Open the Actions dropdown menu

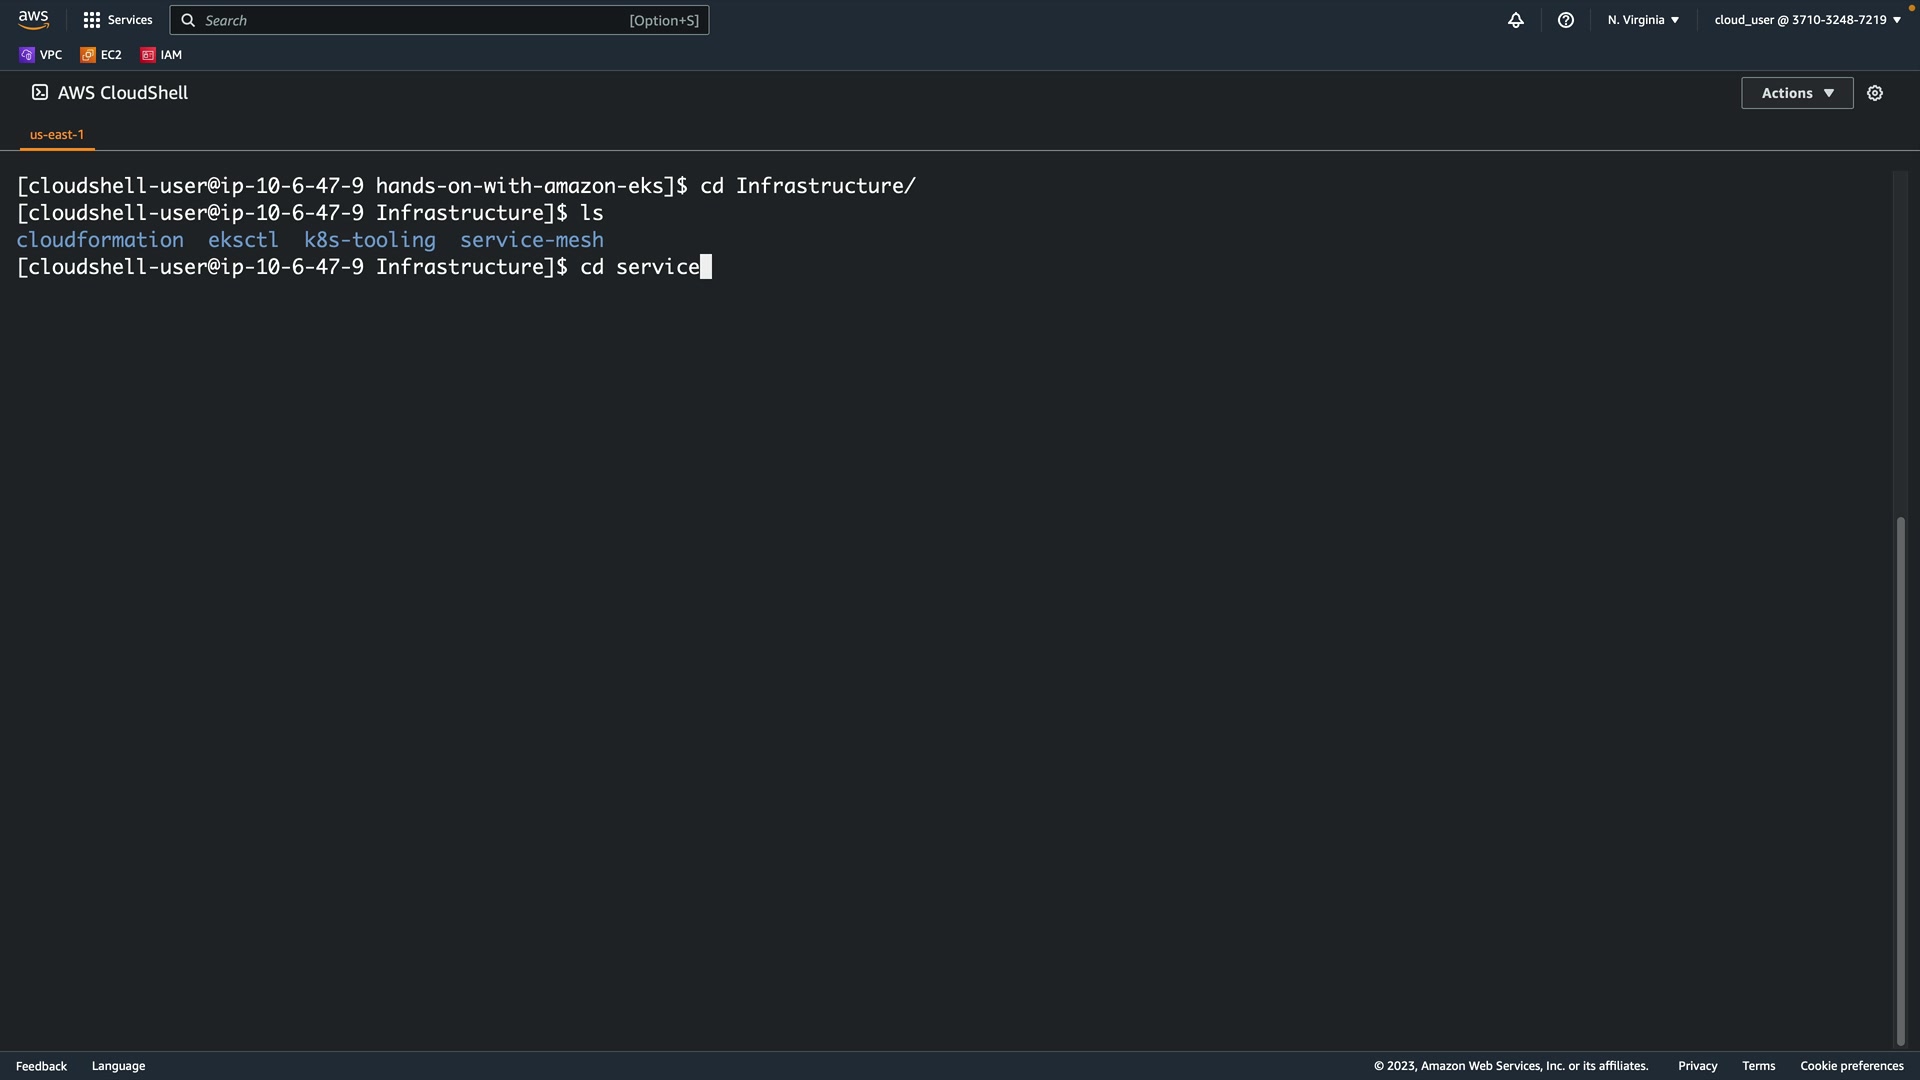point(1796,93)
